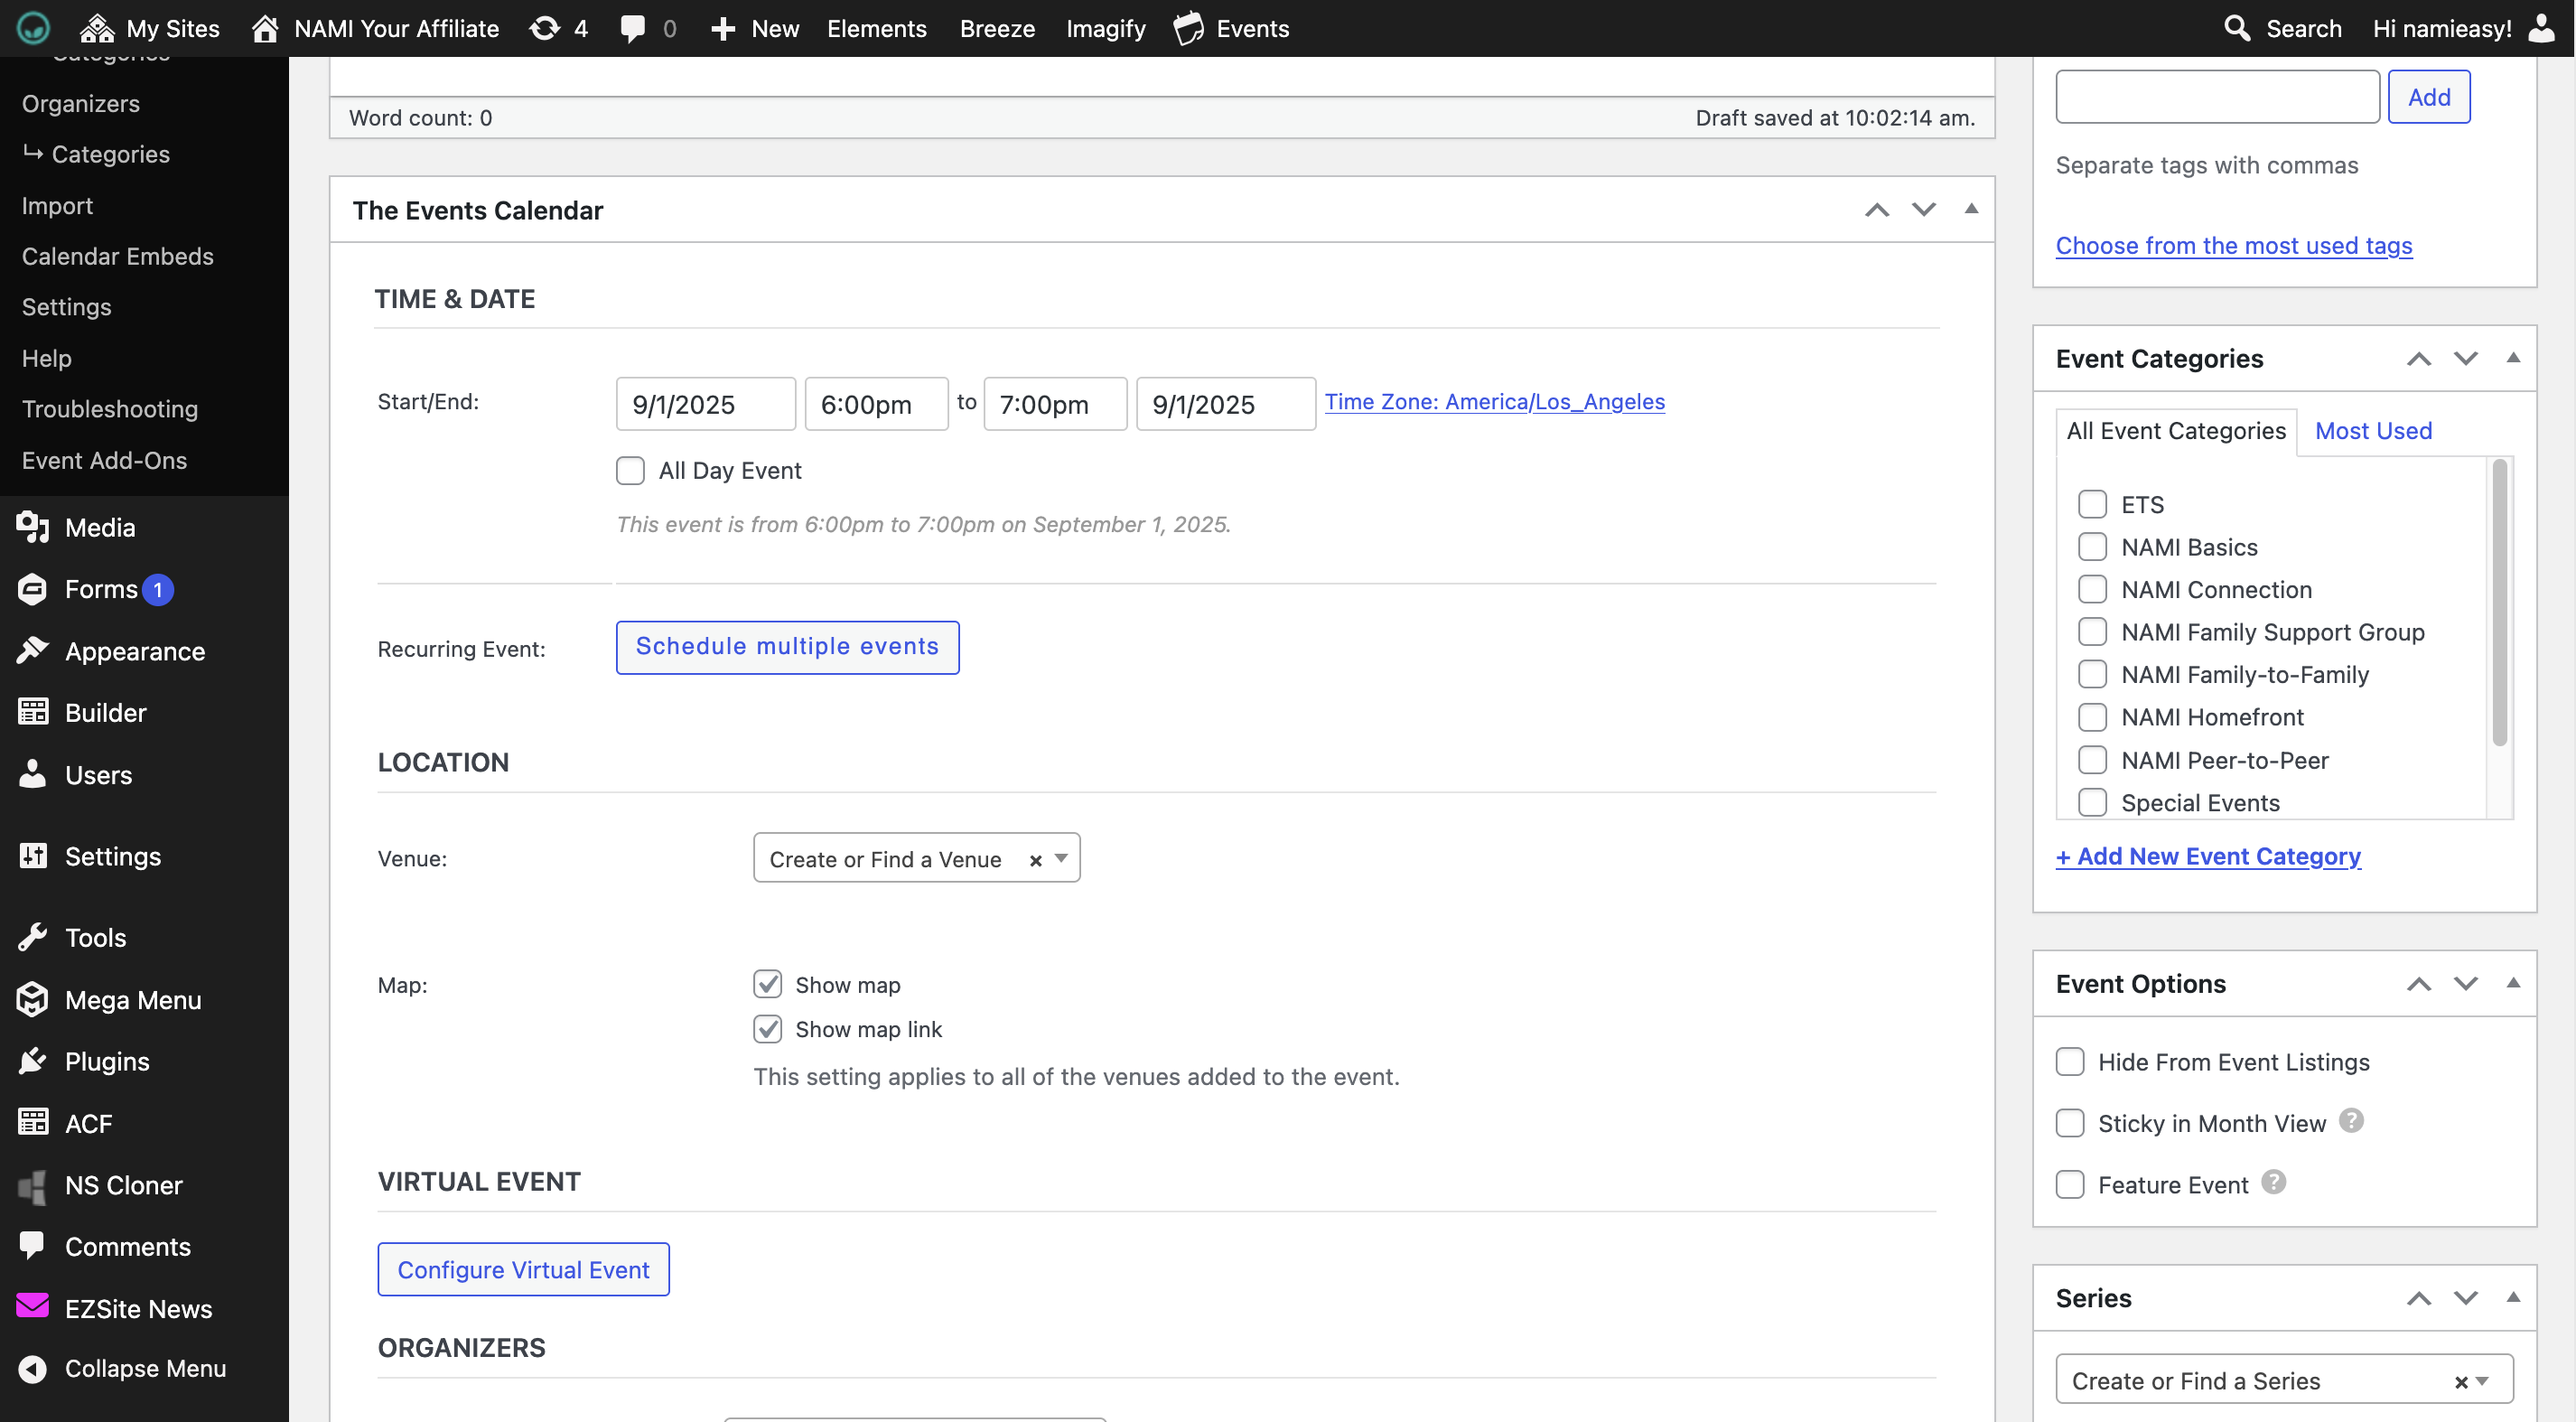The image size is (2576, 1422).
Task: Click the Collapse Menu arrow icon
Action: 32,1368
